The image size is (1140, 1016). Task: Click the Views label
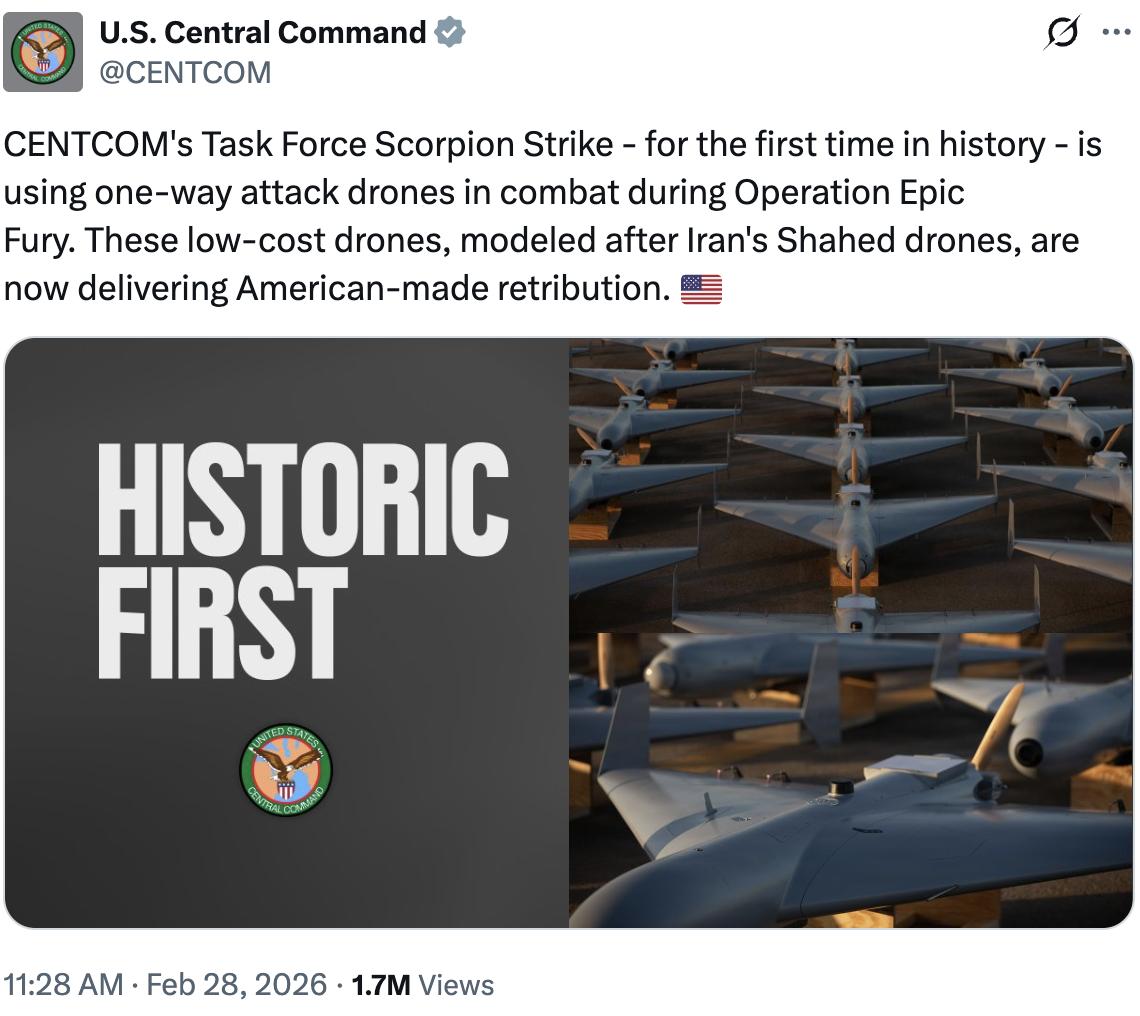tap(456, 985)
